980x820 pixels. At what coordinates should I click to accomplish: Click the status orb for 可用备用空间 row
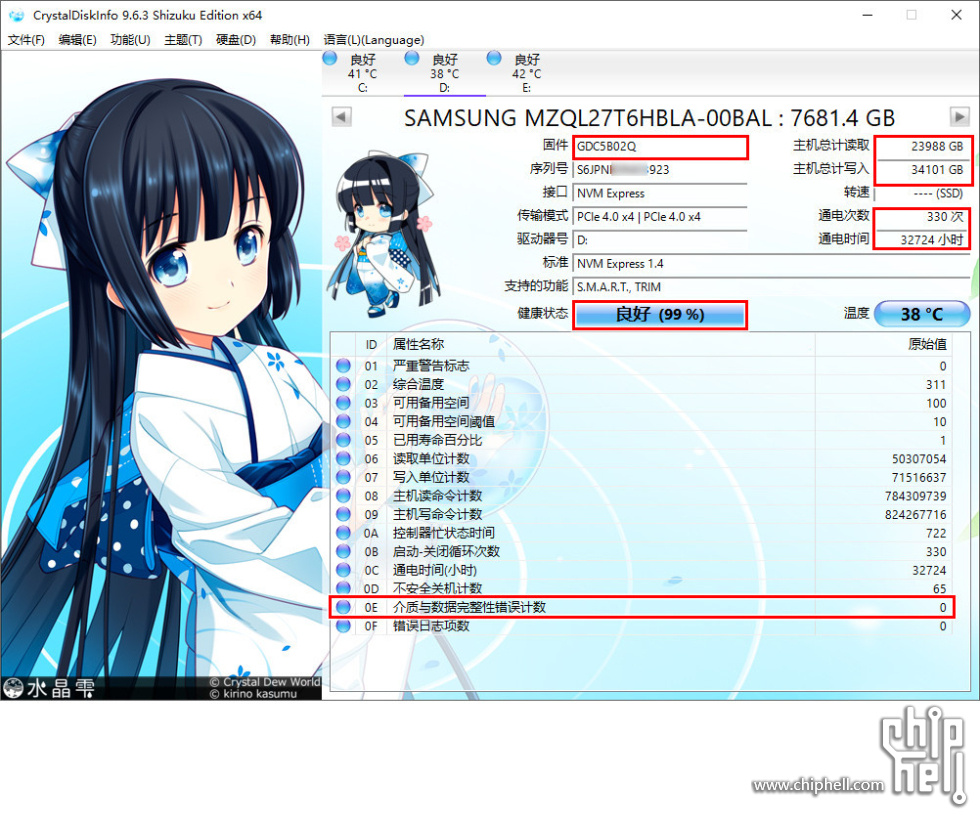(343, 403)
